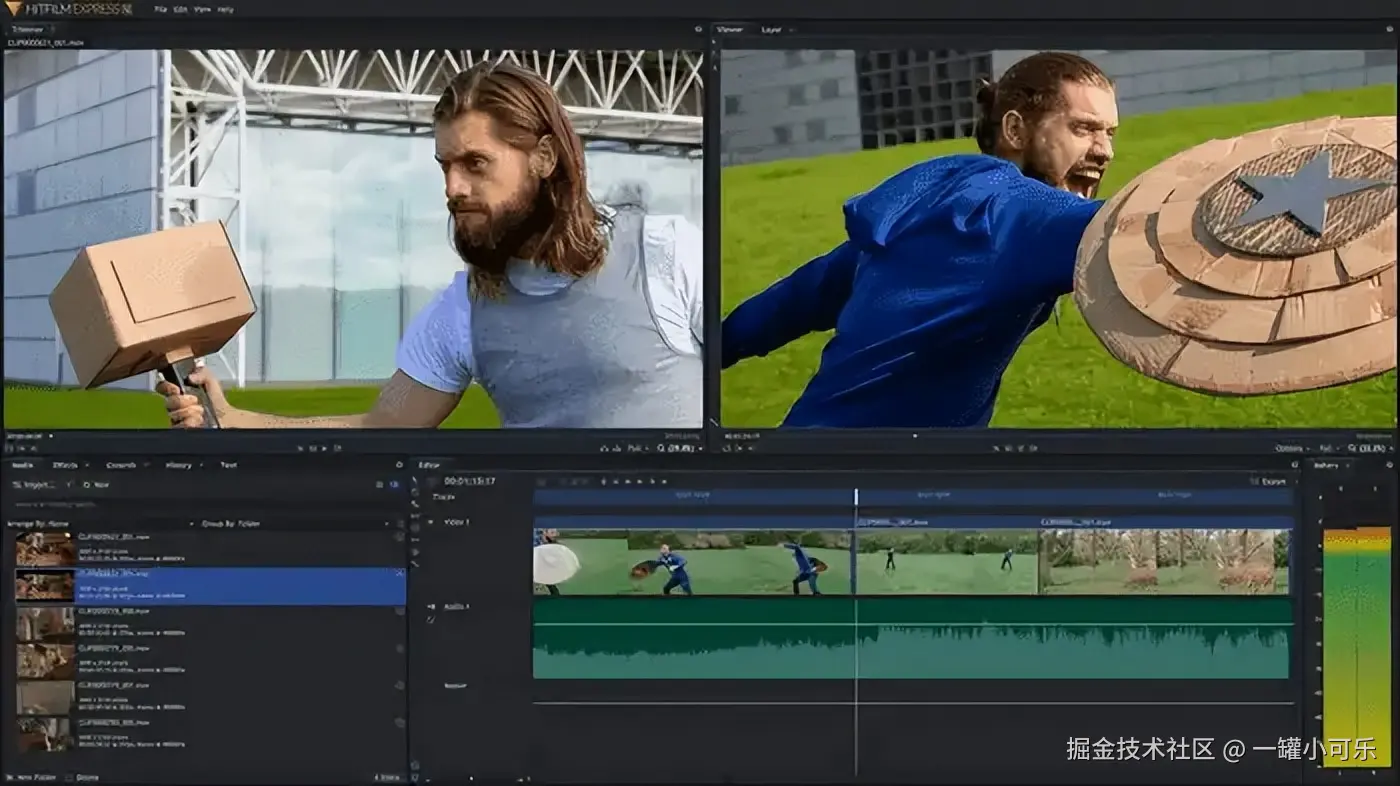This screenshot has width=1400, height=786.
Task: Click the timeline timecode 00:01:15:17
Action: tap(470, 481)
